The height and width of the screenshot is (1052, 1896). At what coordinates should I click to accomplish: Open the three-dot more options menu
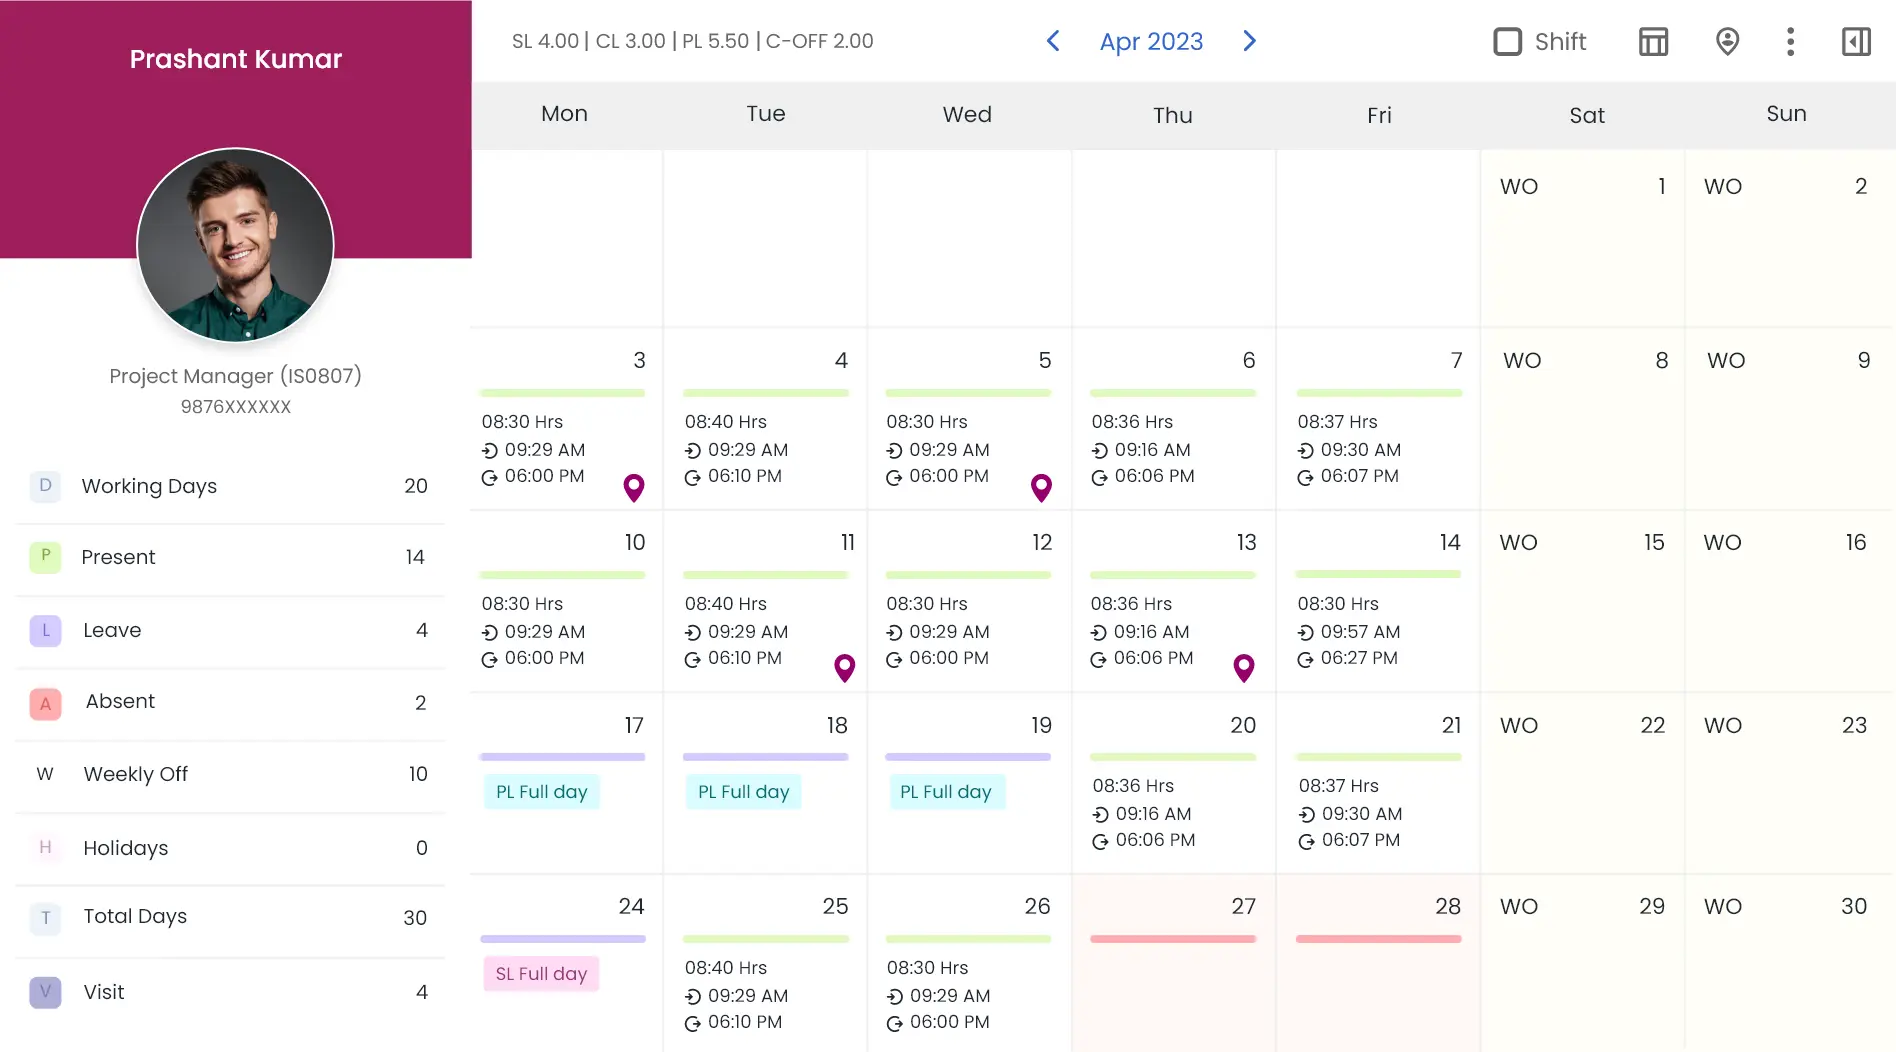tap(1790, 42)
